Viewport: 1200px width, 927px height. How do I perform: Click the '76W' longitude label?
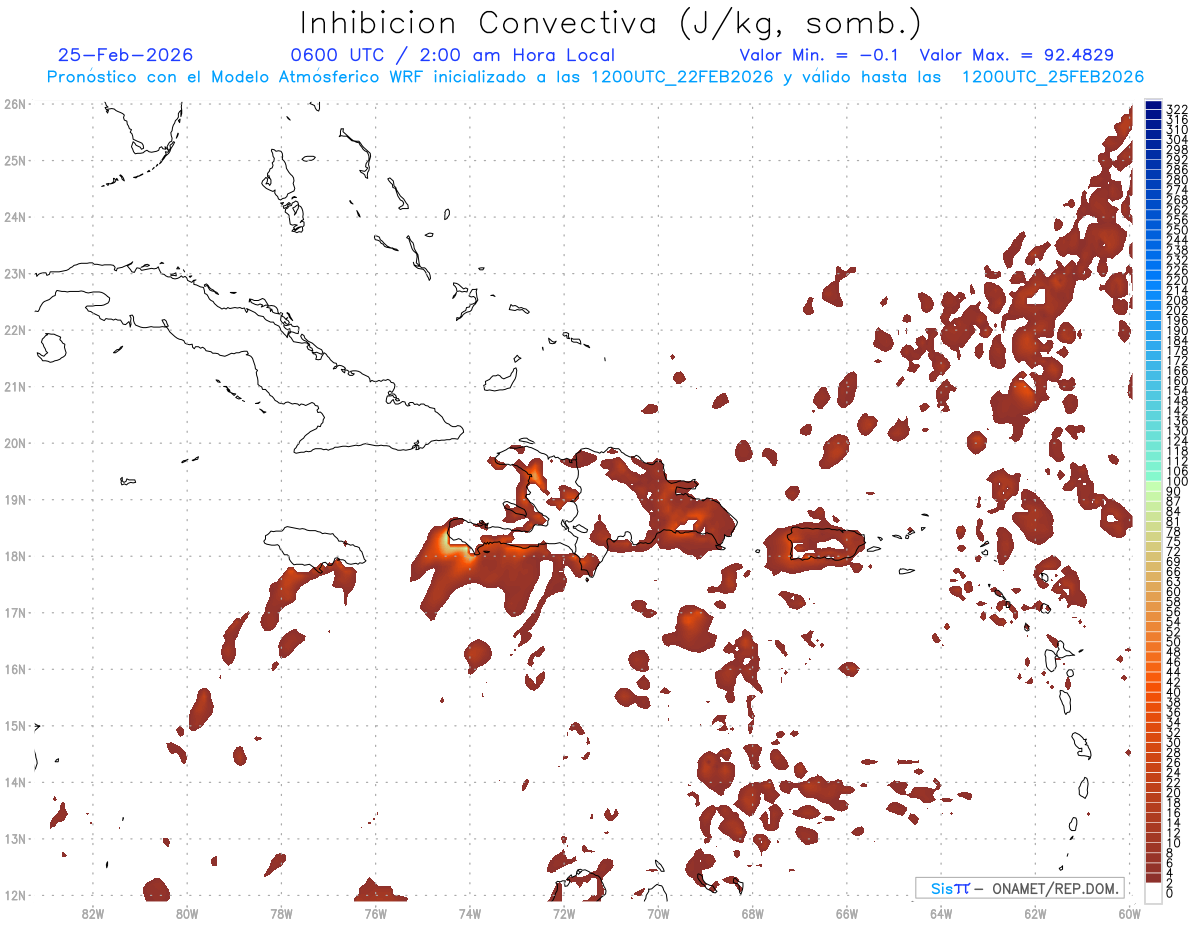[x=375, y=914]
